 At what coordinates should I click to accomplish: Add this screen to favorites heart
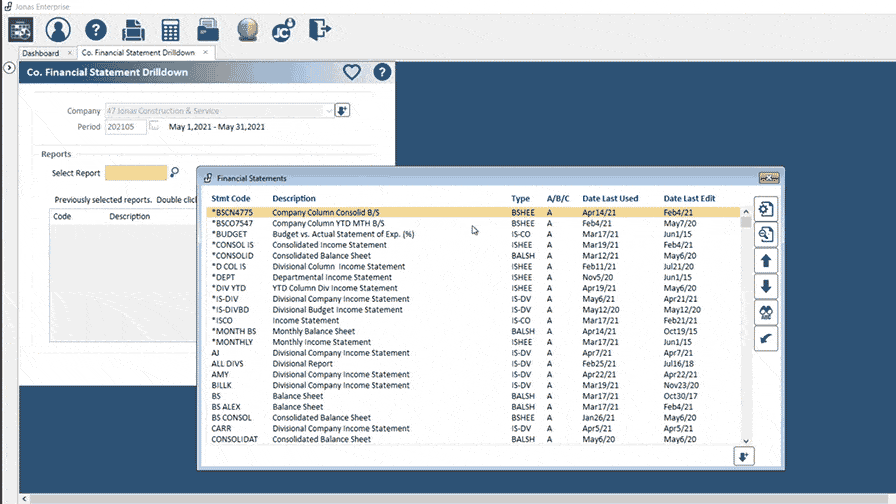(x=351, y=72)
